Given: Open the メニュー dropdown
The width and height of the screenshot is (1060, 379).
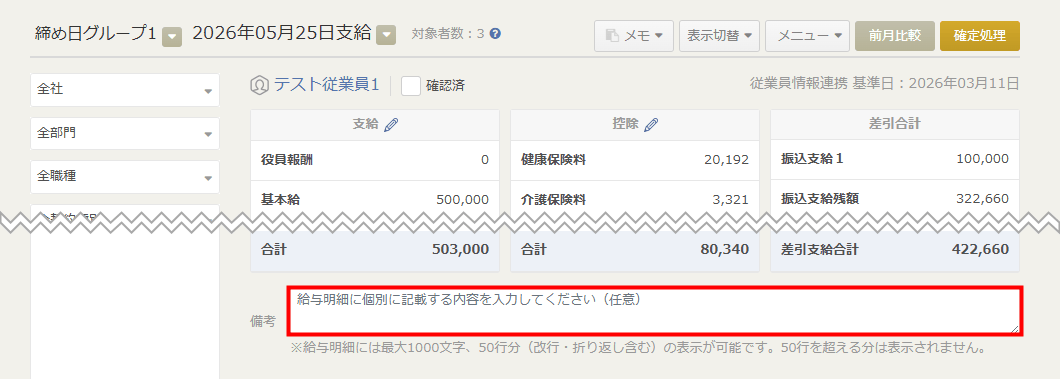Looking at the screenshot, I should coord(807,36).
